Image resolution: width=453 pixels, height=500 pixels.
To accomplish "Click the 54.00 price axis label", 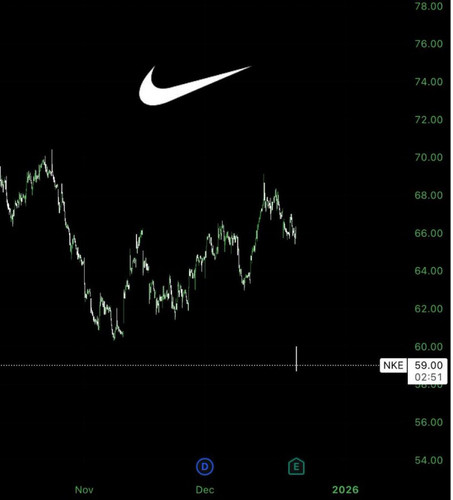I will [429, 460].
